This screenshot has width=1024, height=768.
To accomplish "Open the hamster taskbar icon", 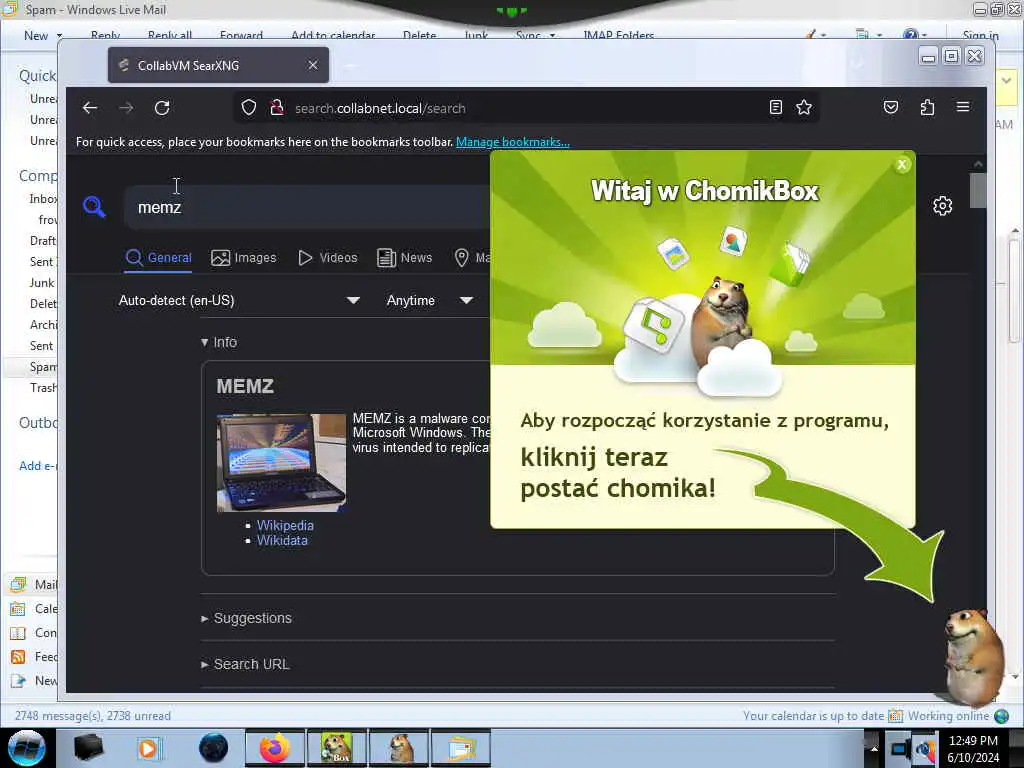I will coord(398,748).
